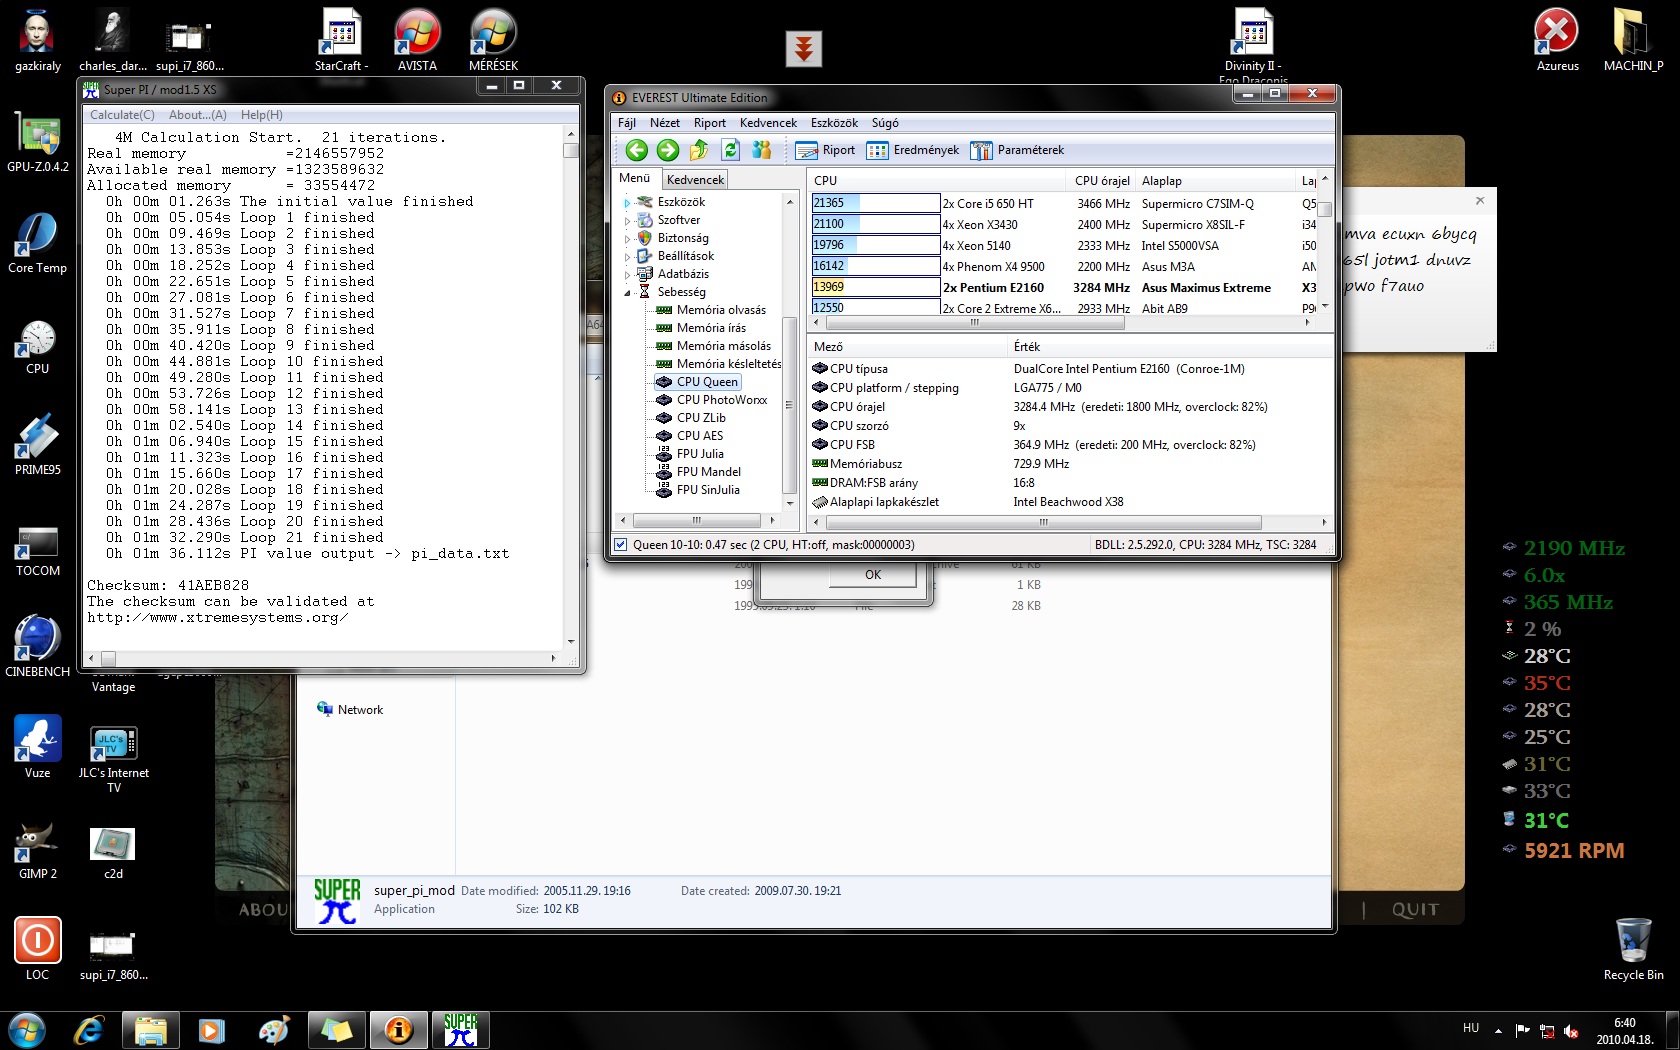The image size is (1680, 1050).
Task: Click the Érték column header
Action: (1169, 347)
